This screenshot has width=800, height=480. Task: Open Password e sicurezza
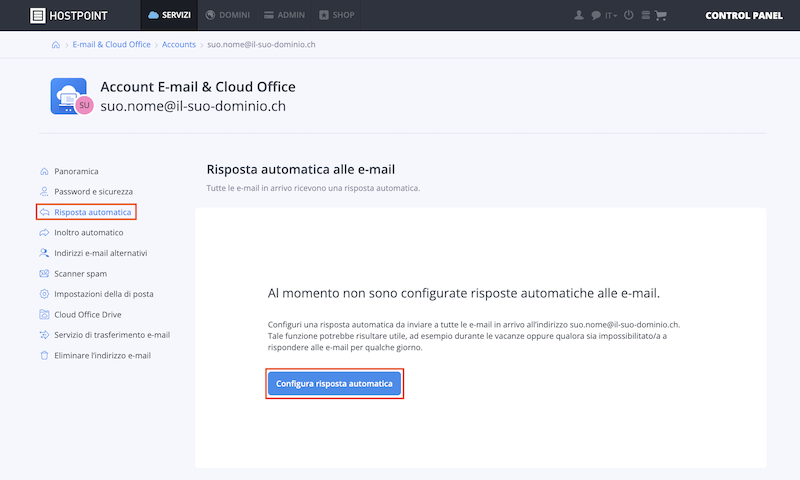(93, 192)
